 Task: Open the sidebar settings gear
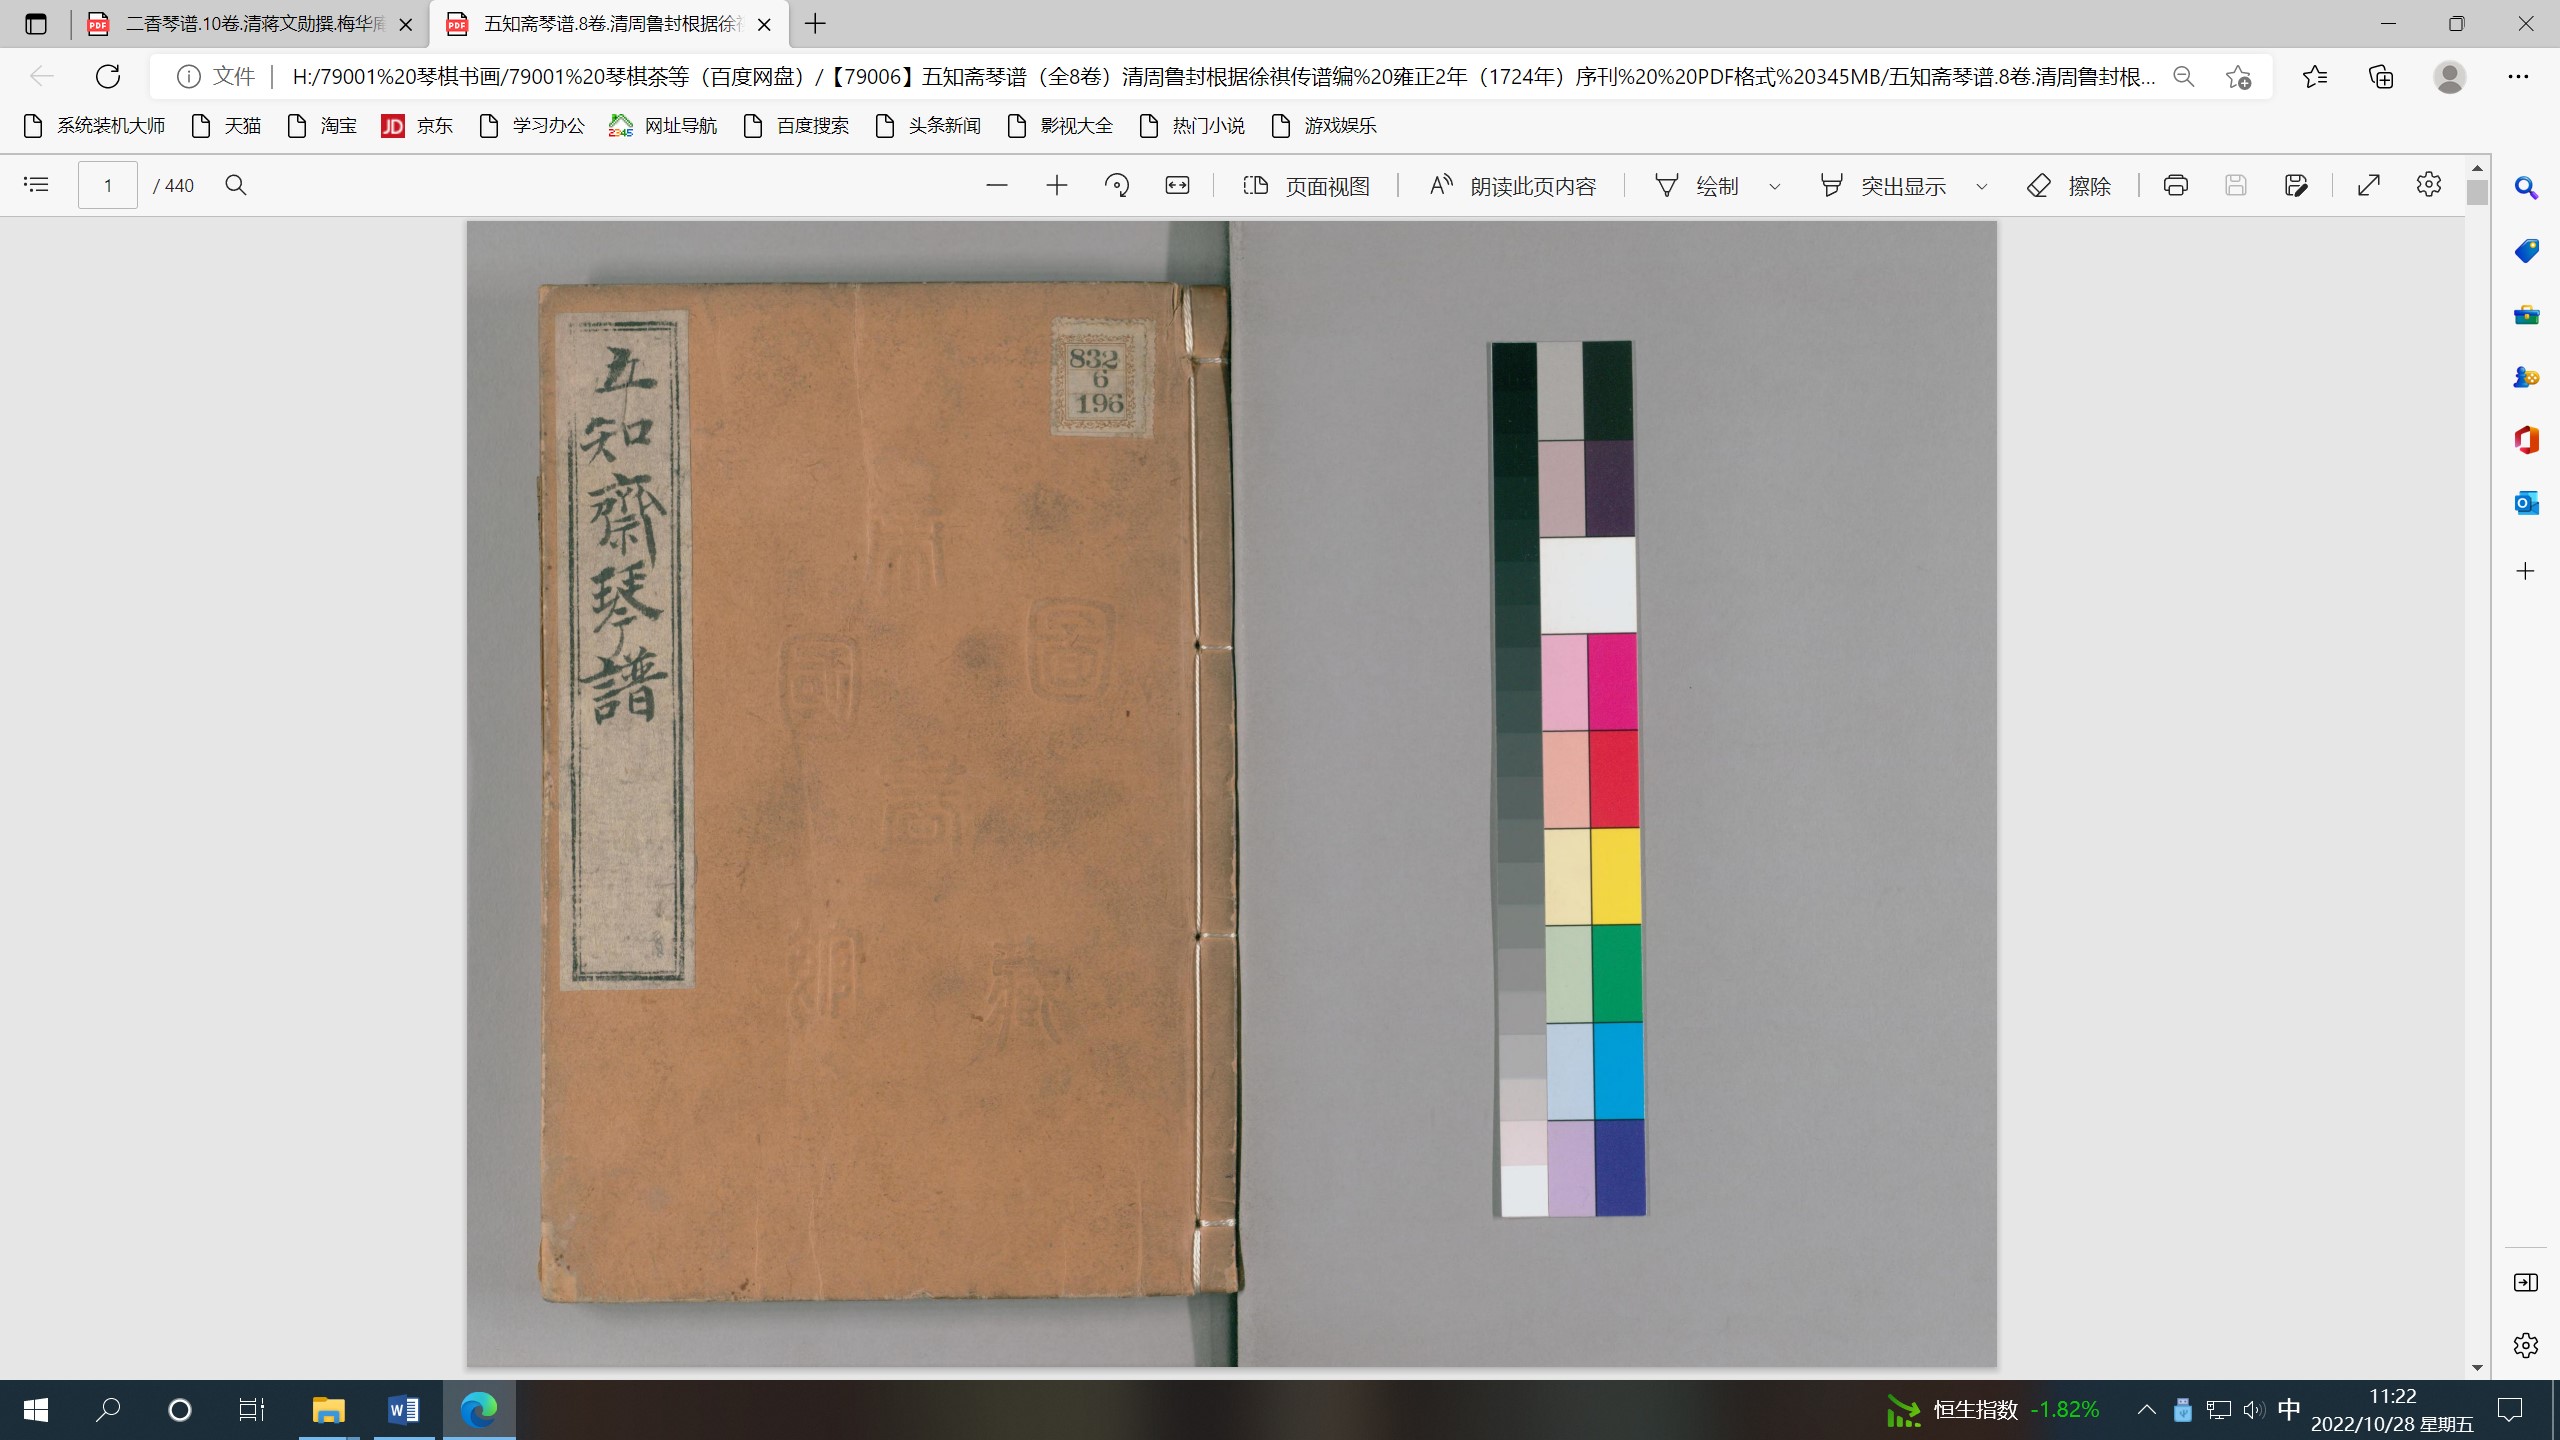(2526, 1346)
